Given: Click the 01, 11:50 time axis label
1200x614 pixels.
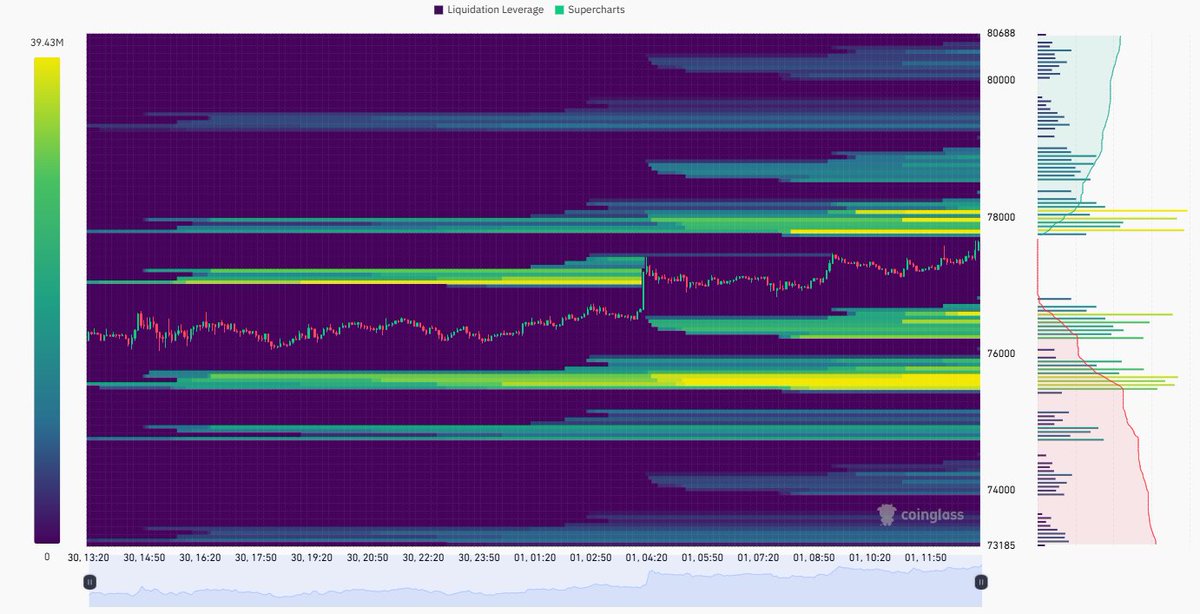Looking at the screenshot, I should pos(926,556).
